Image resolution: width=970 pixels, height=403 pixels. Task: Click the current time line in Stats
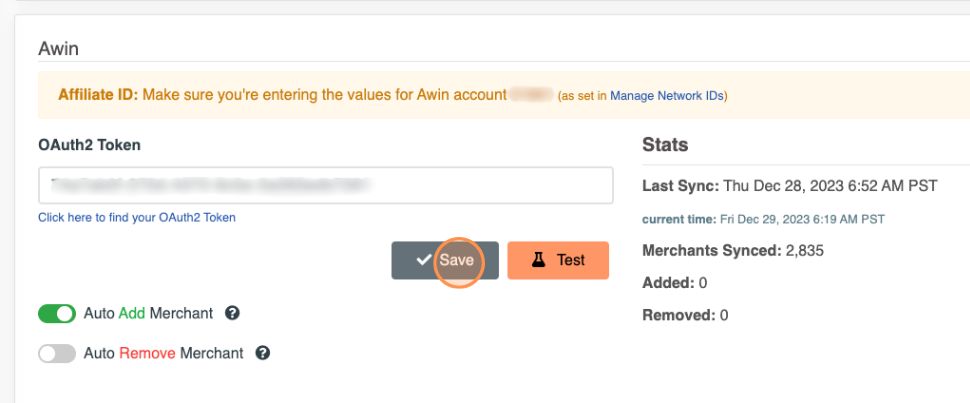[x=763, y=219]
